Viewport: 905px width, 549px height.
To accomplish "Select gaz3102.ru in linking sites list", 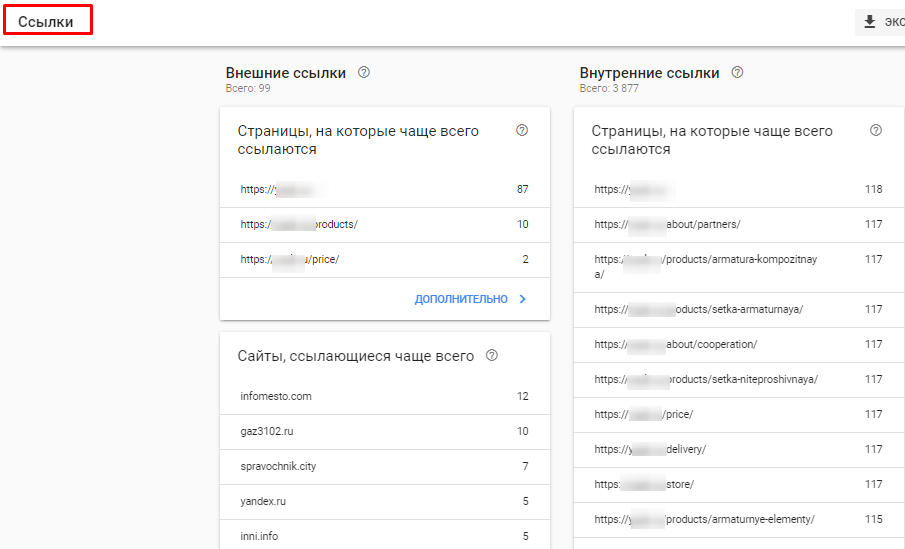I will (x=267, y=431).
